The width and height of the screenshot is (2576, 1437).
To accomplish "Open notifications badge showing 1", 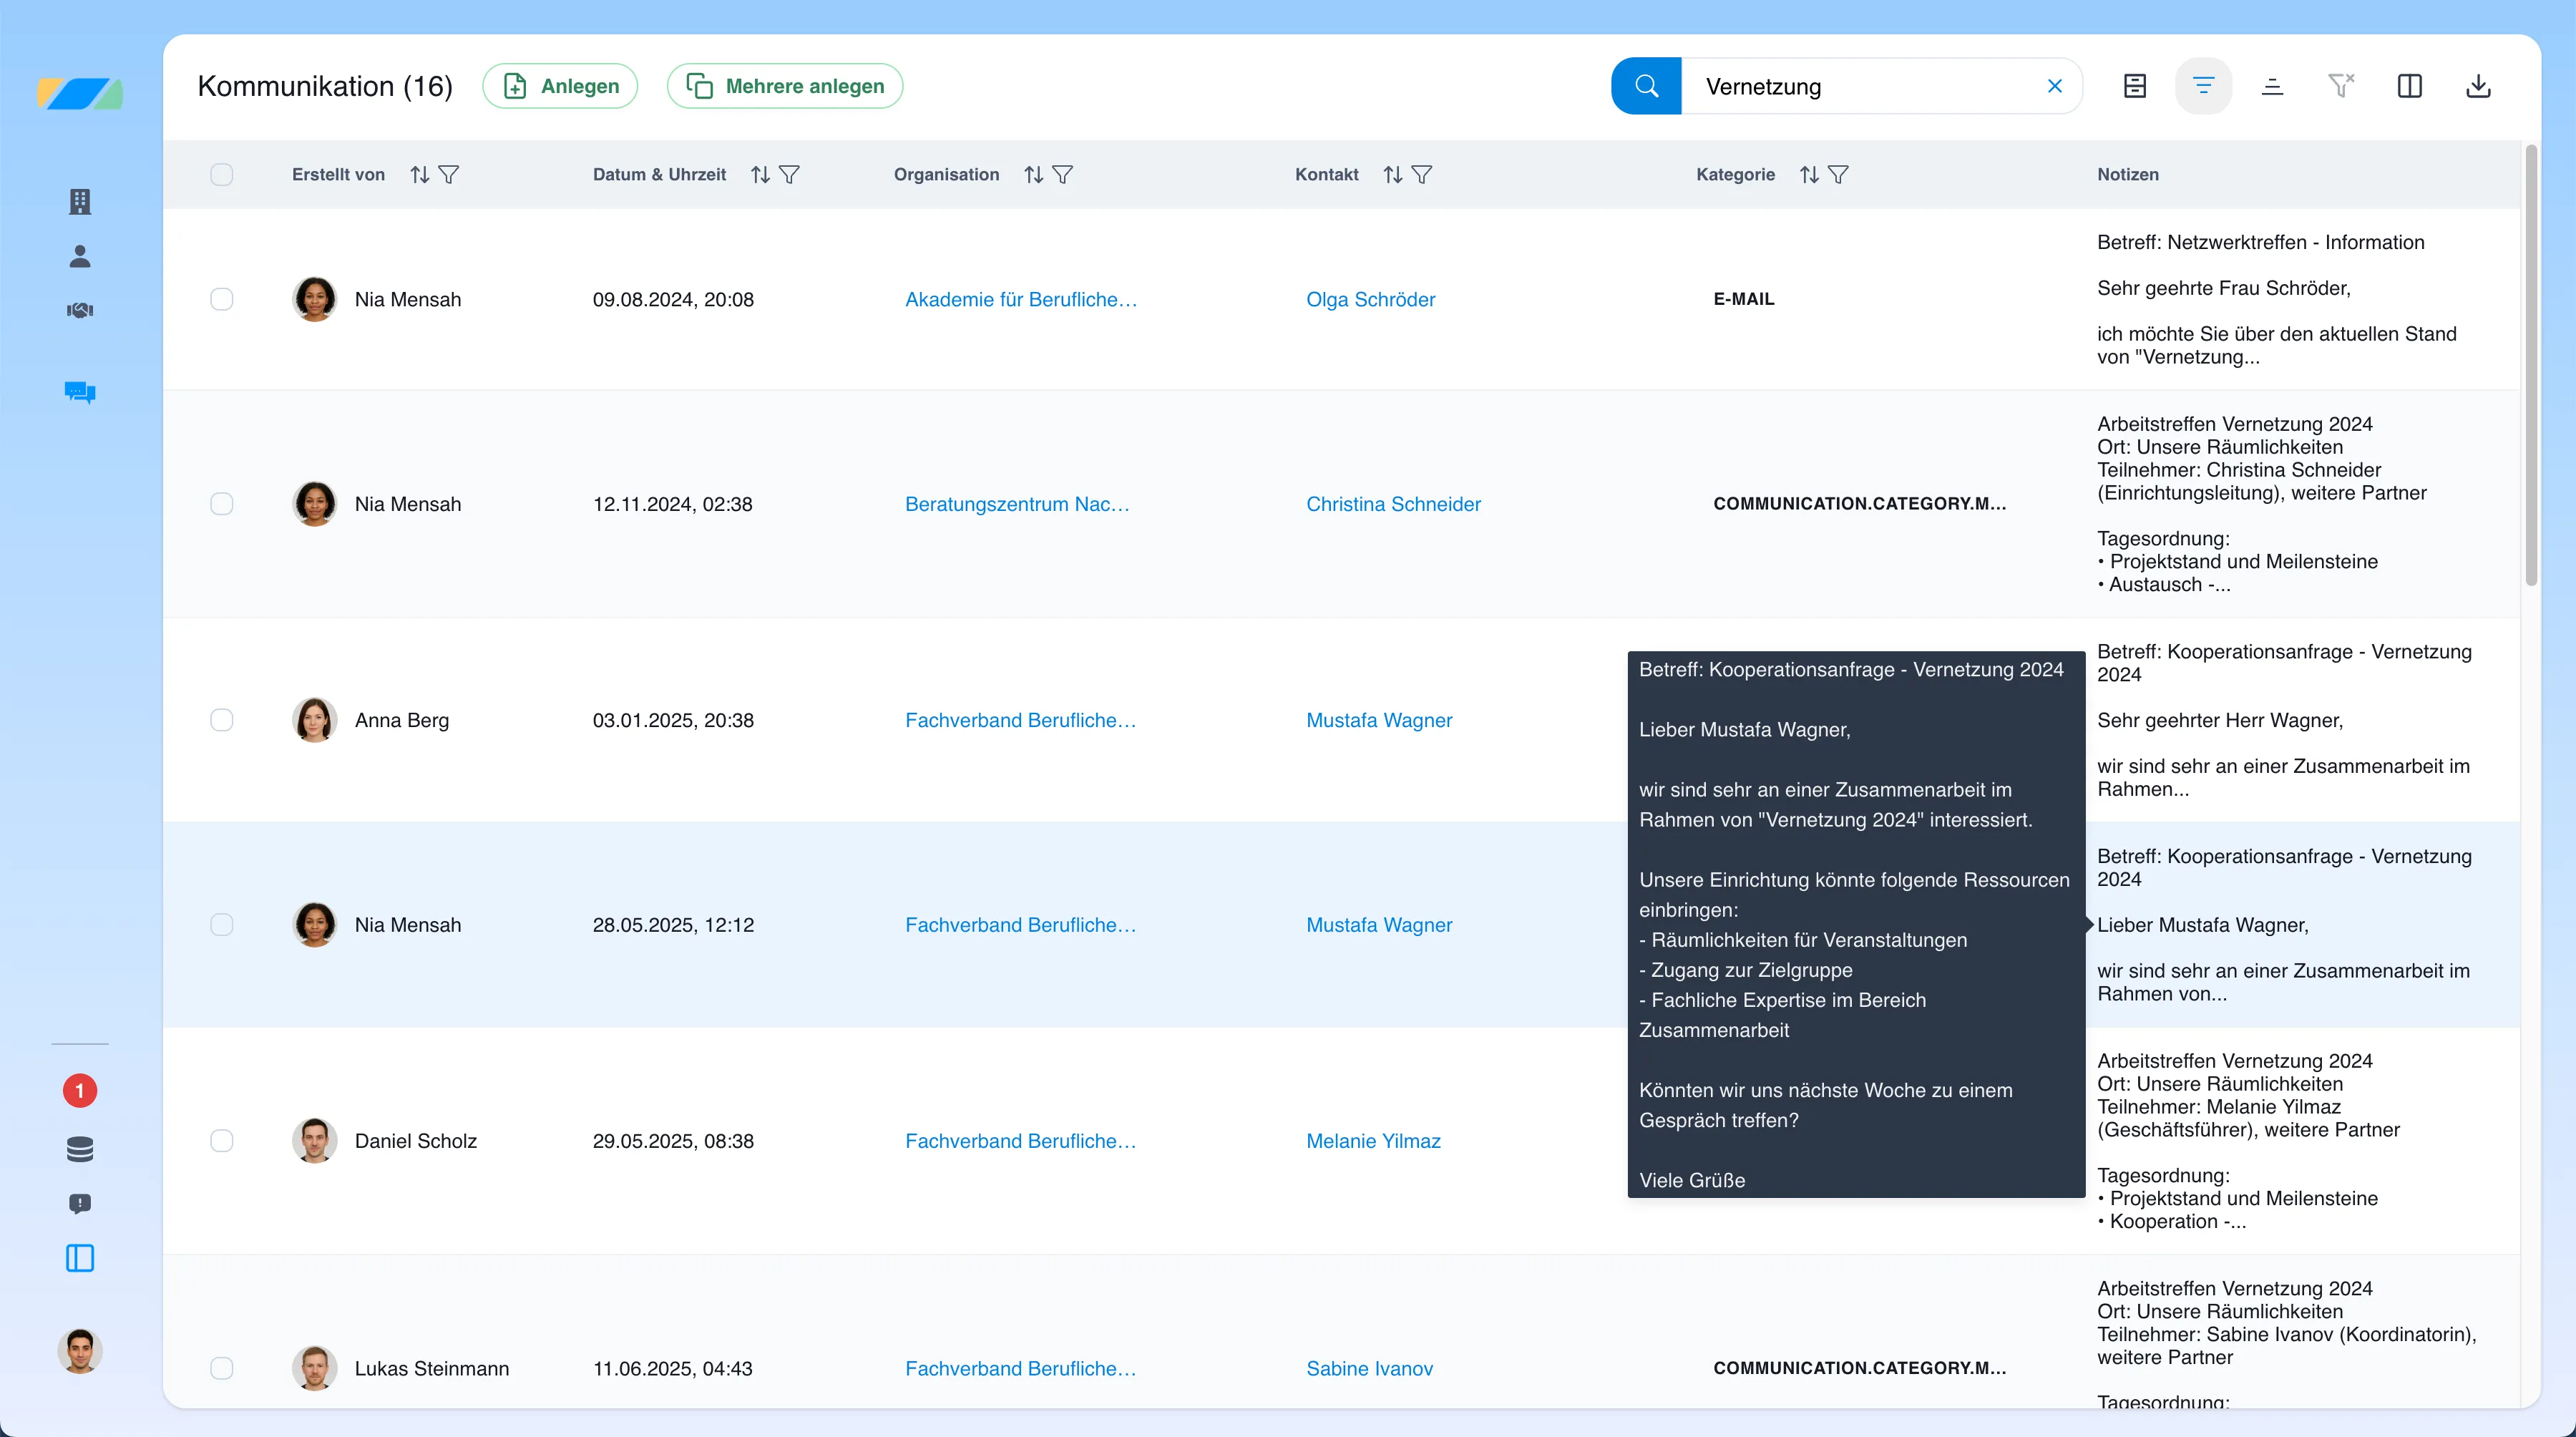I will pos(80,1090).
